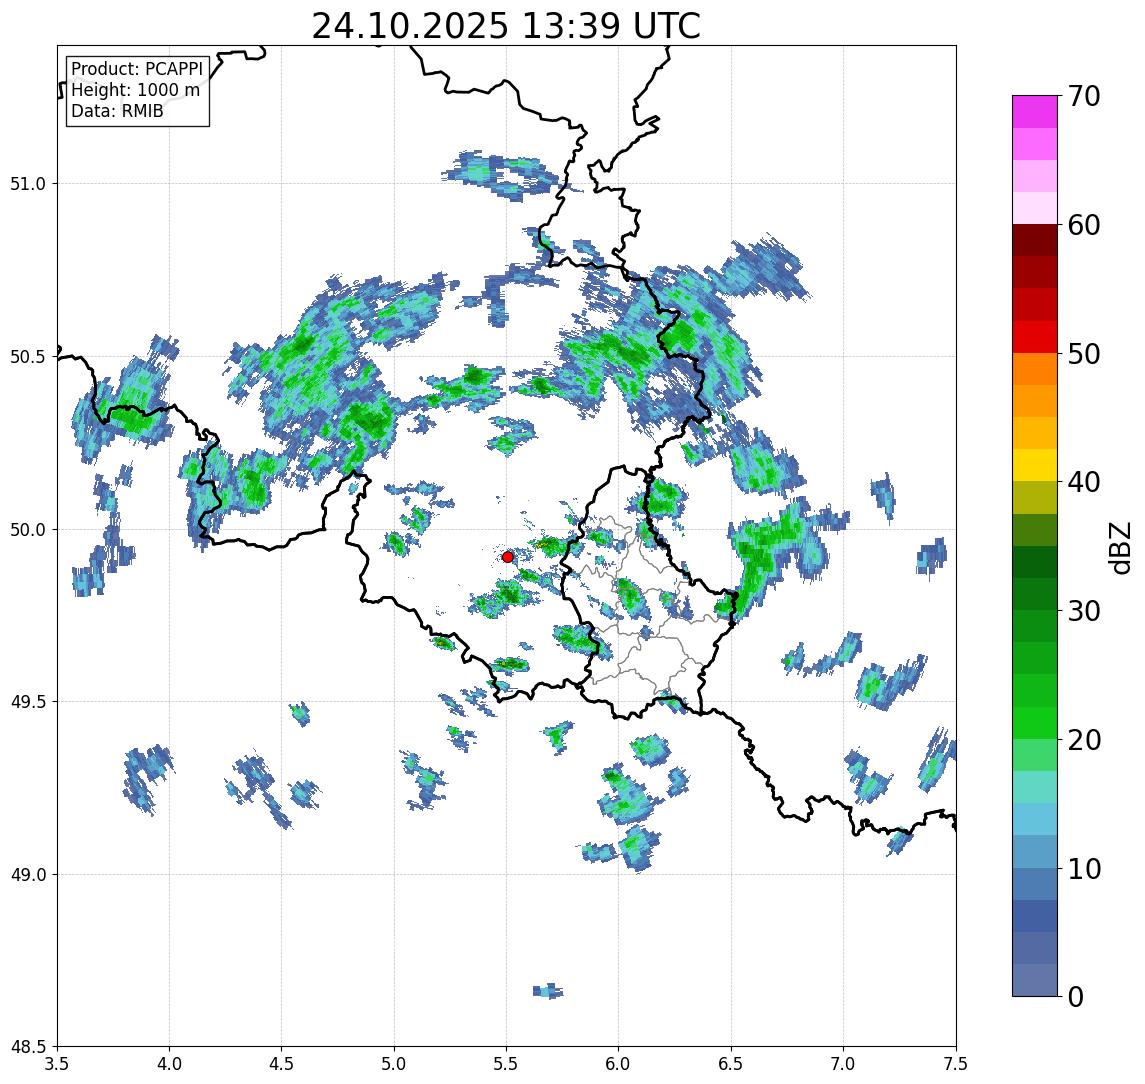The image size is (1145, 1084).
Task: Click the longitude axis label '4.5'
Action: click(282, 1064)
